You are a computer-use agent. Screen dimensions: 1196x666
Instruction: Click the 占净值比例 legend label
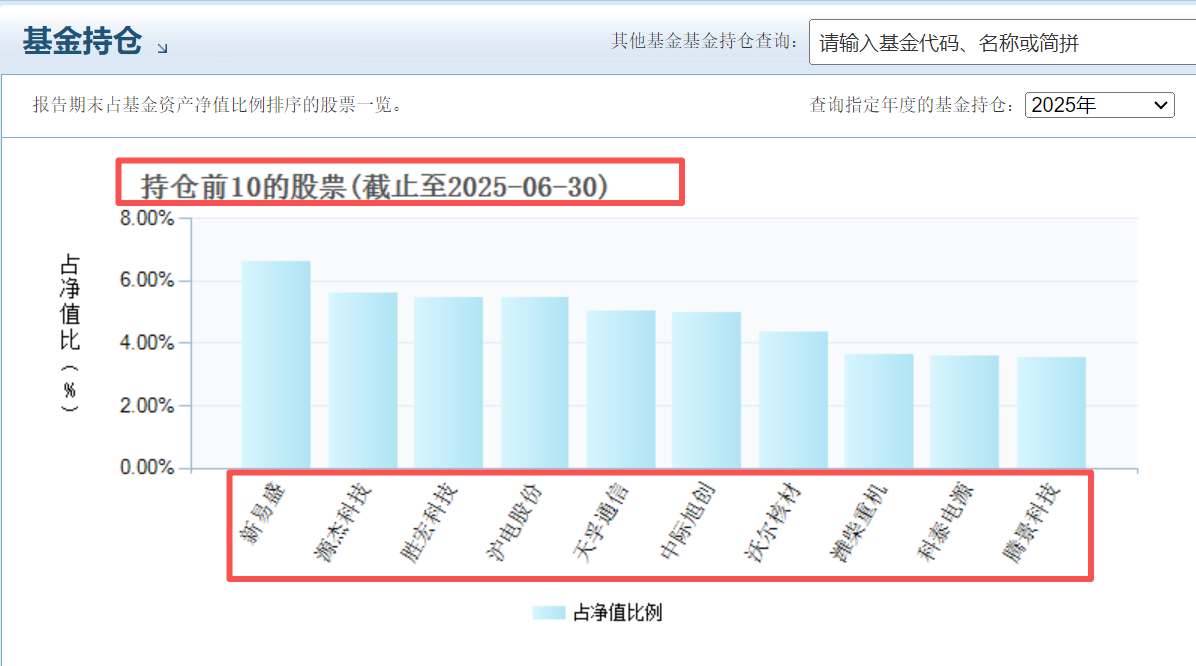617,613
